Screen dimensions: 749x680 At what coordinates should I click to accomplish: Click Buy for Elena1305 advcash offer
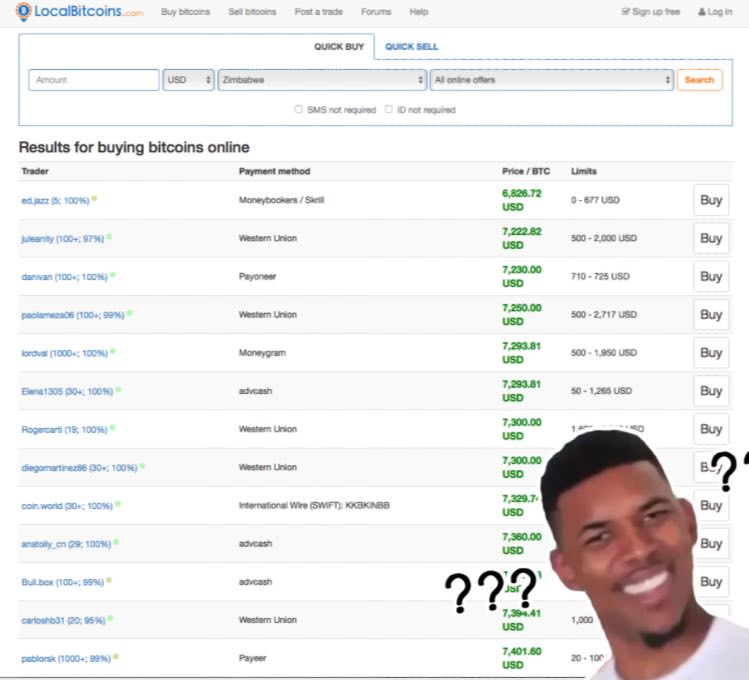tap(711, 391)
